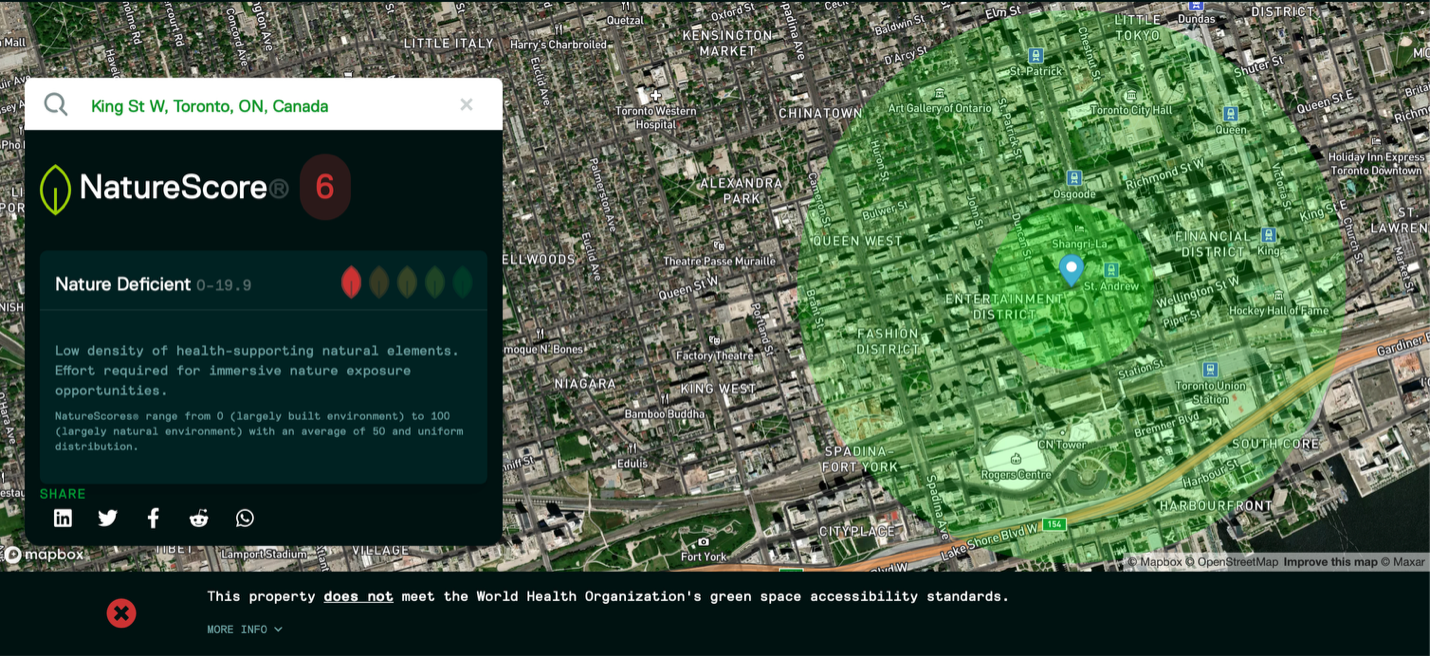Click the Queen subway station icon

point(1231,114)
